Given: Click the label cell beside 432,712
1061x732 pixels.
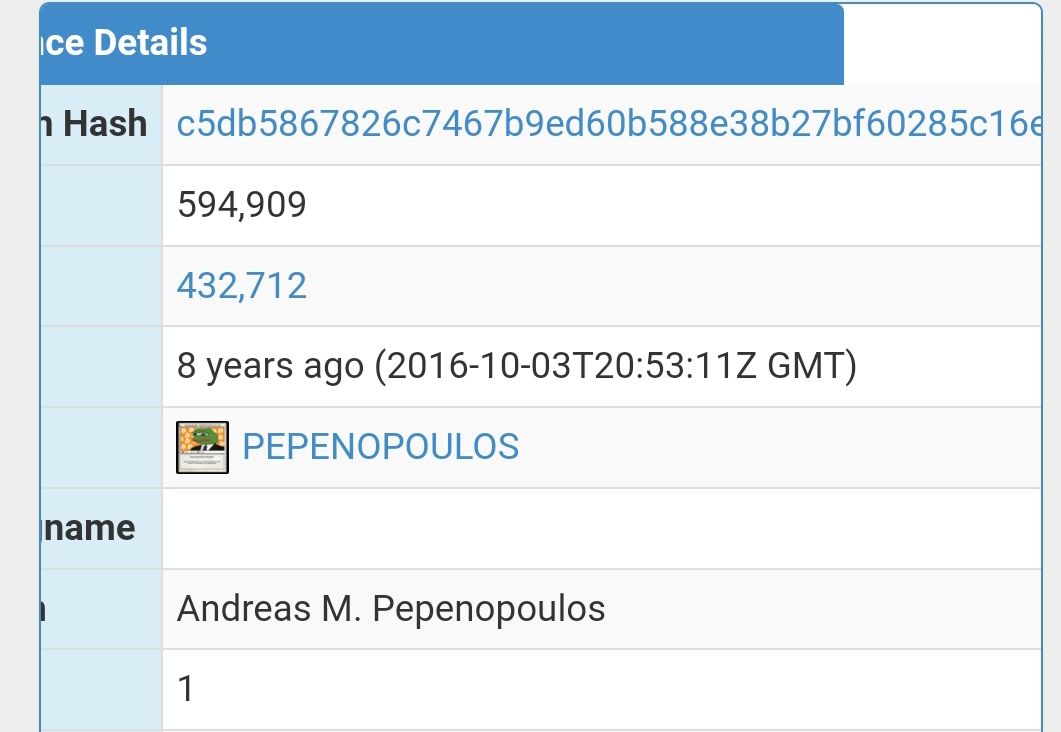Looking at the screenshot, I should click(x=101, y=286).
